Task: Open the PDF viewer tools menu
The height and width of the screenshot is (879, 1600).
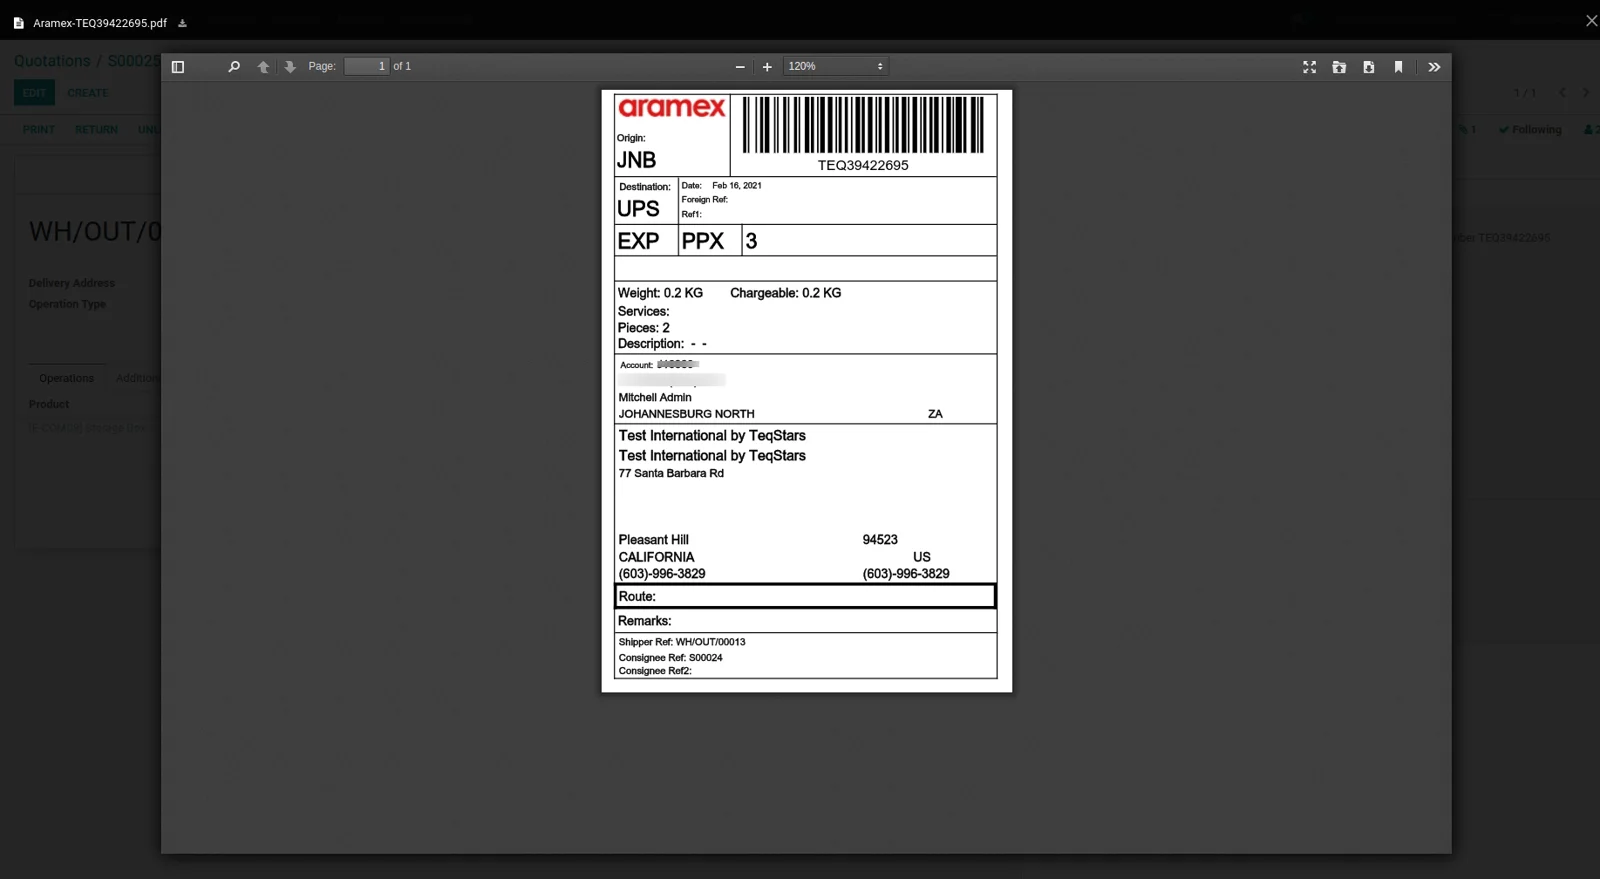Action: coord(1434,67)
